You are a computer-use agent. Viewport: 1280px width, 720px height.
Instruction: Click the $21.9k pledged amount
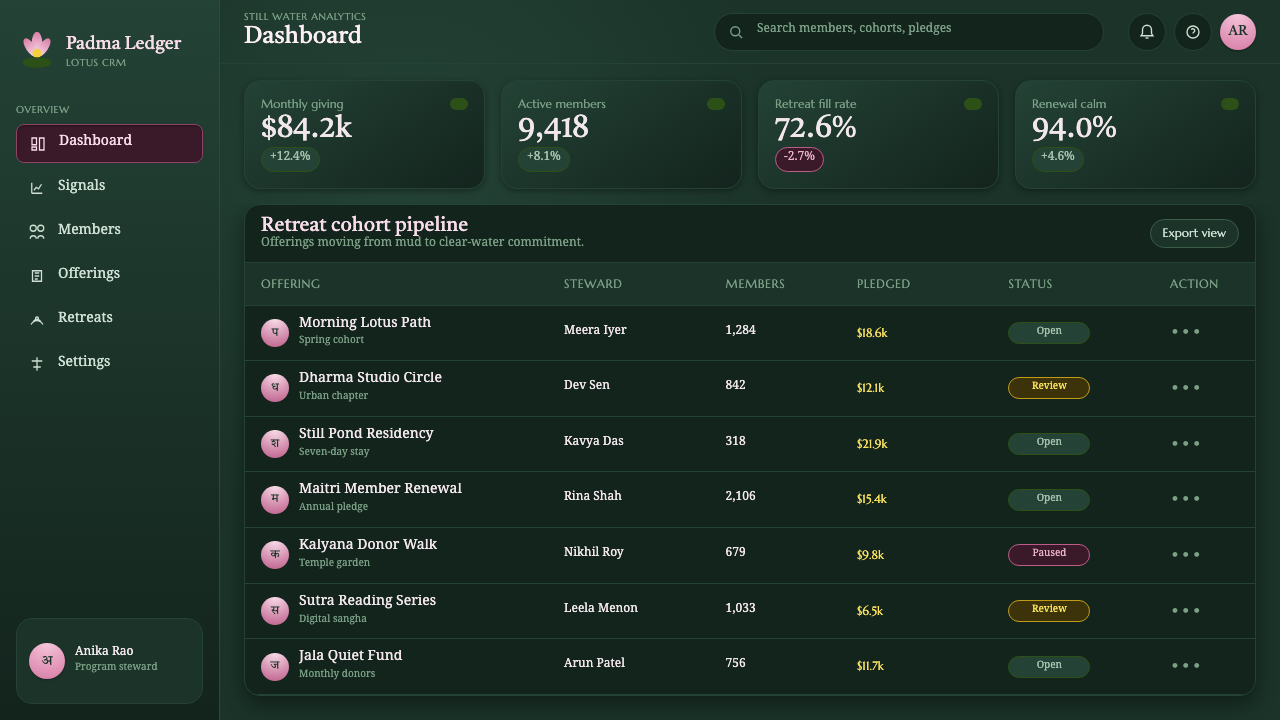pos(872,444)
